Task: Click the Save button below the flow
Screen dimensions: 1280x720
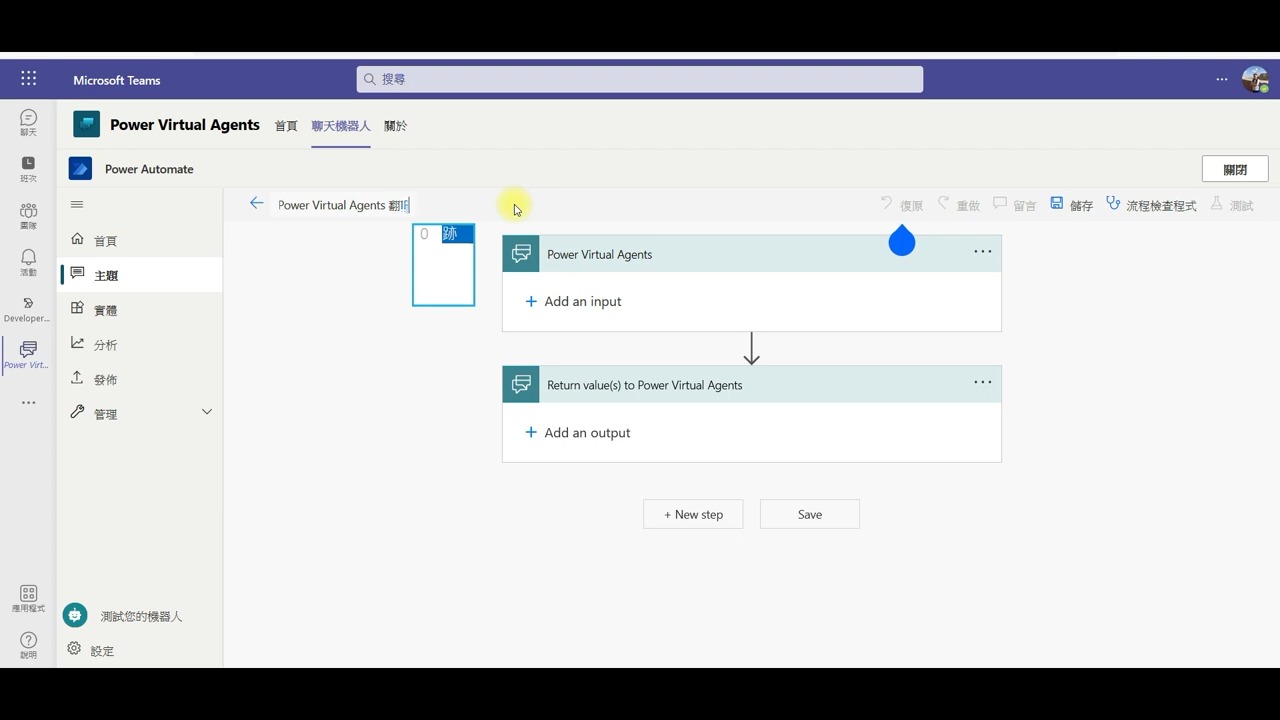Action: [810, 514]
